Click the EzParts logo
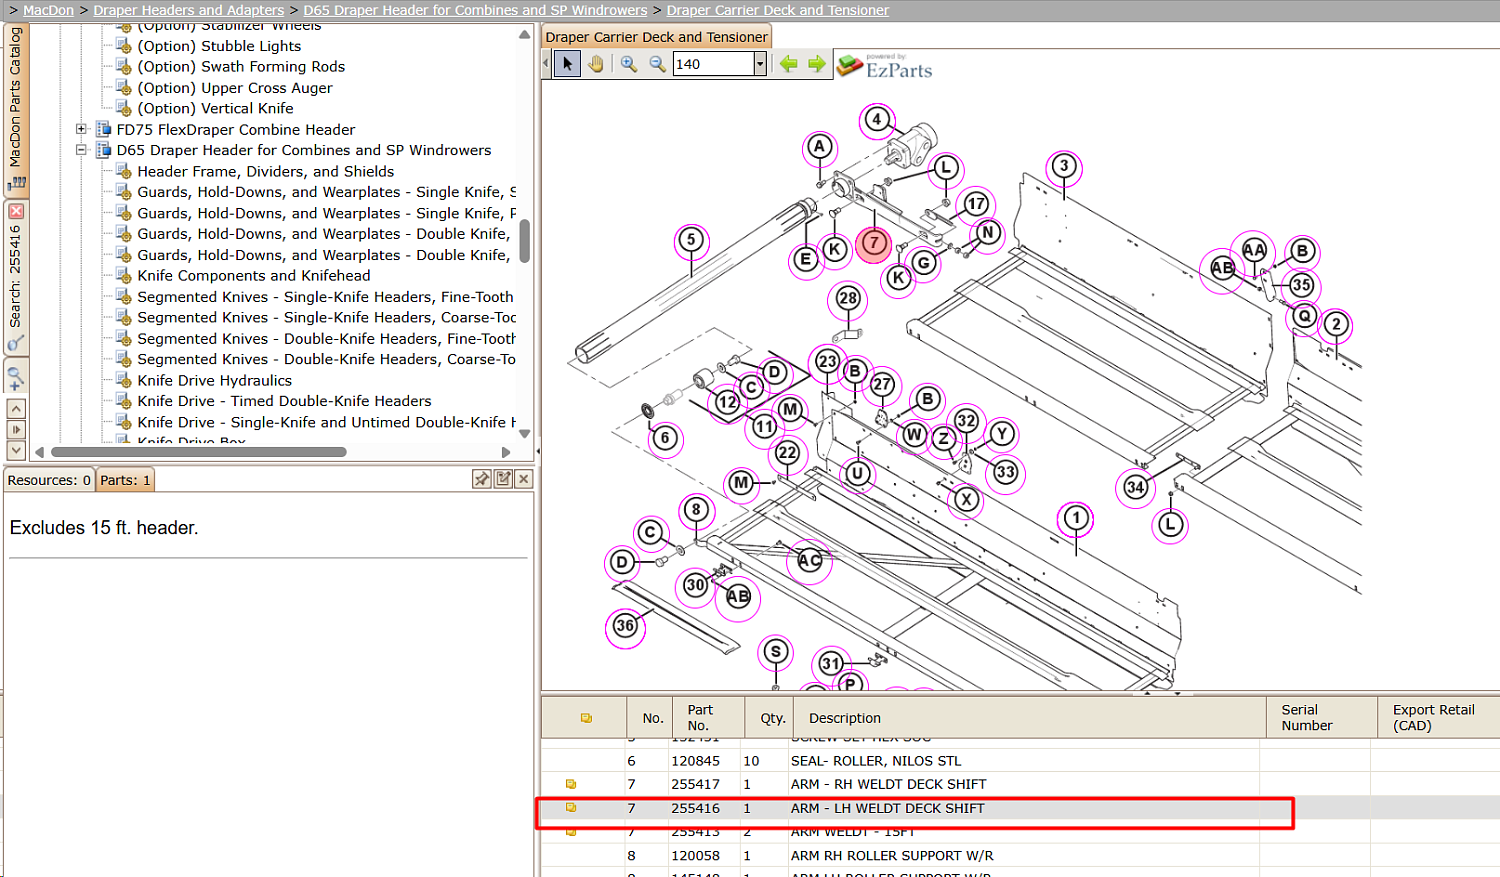Screen dimensions: 1500x877 885,66
